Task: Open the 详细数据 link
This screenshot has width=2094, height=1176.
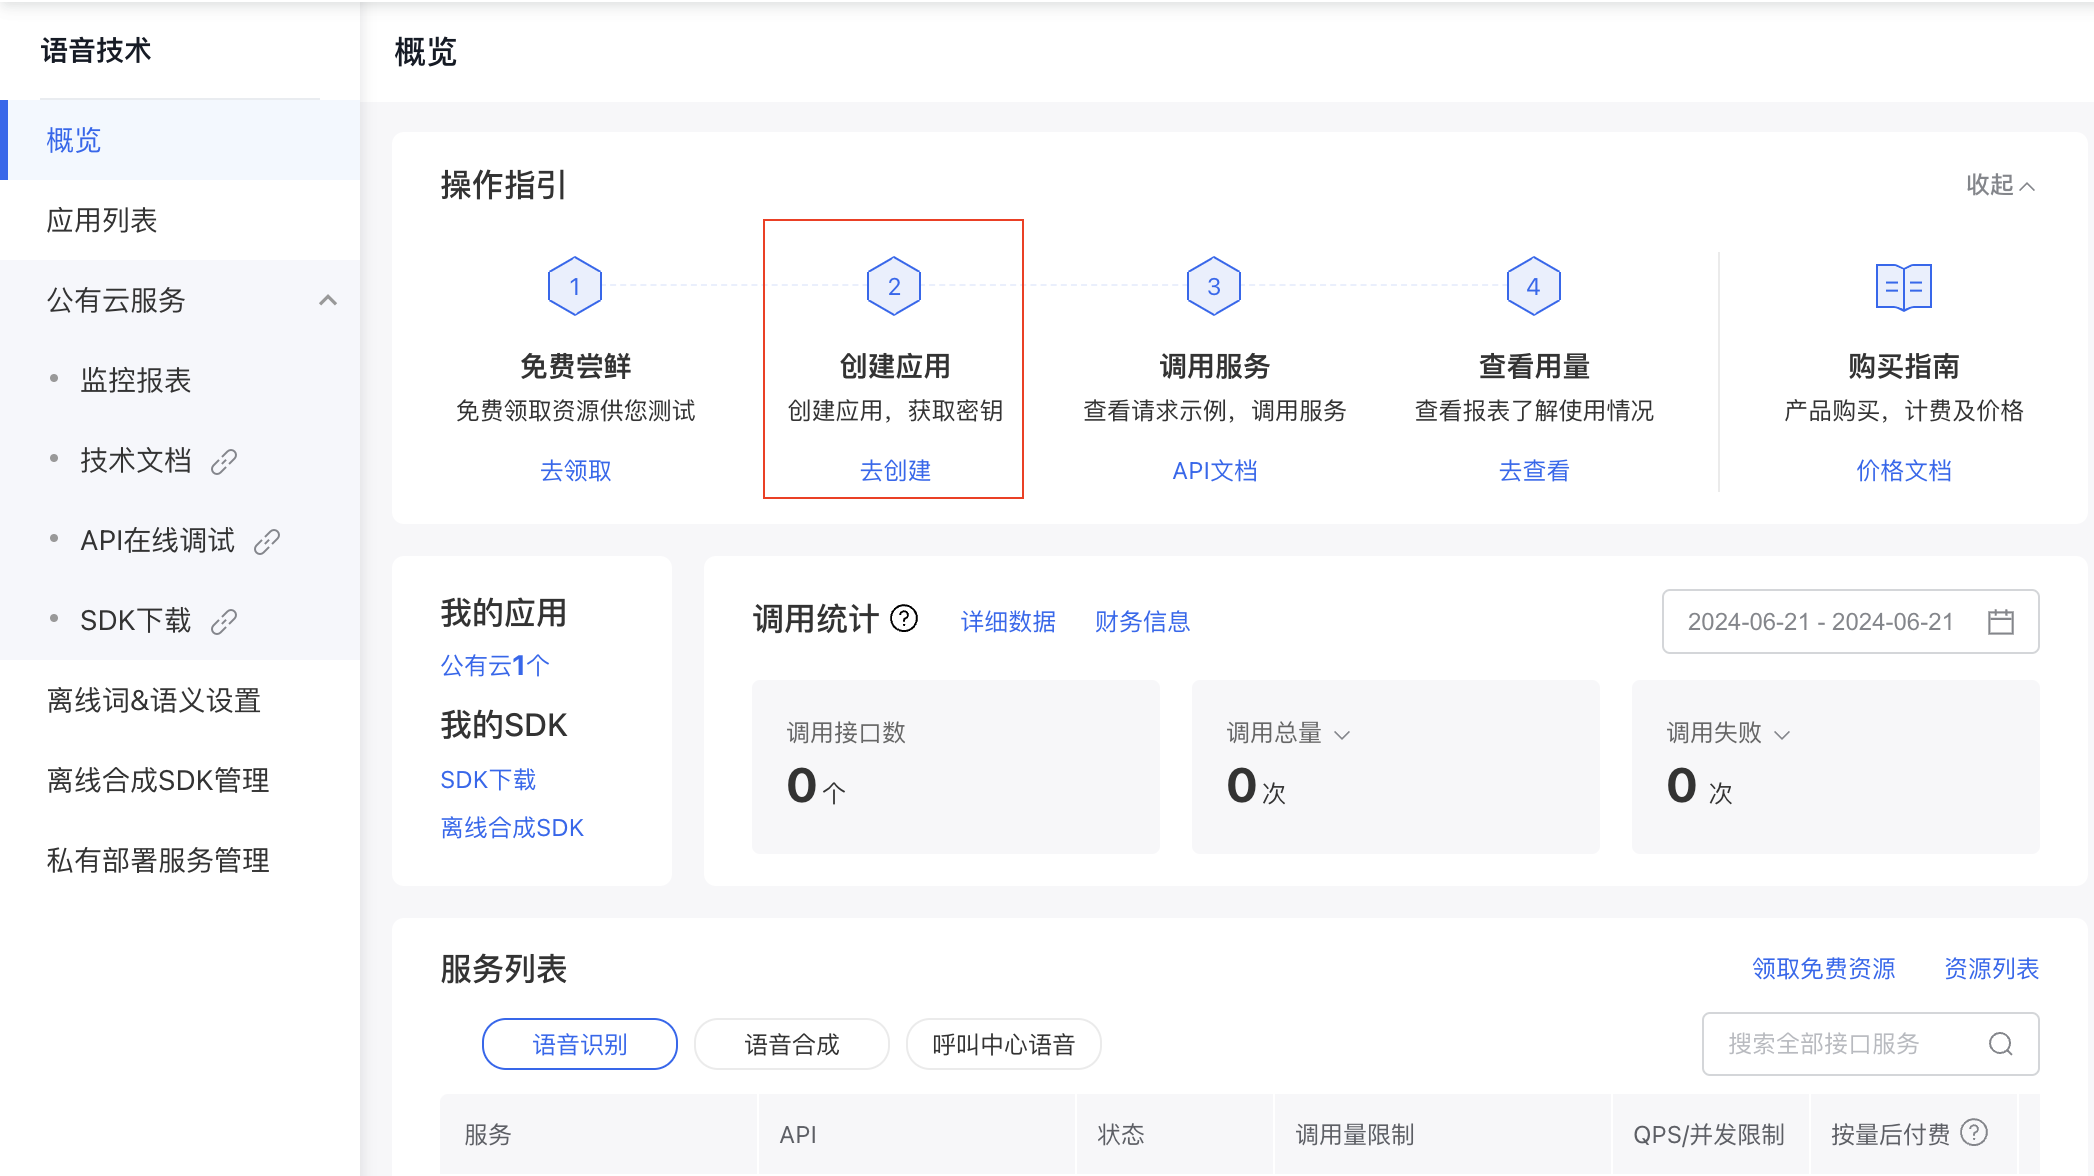Action: click(1008, 621)
